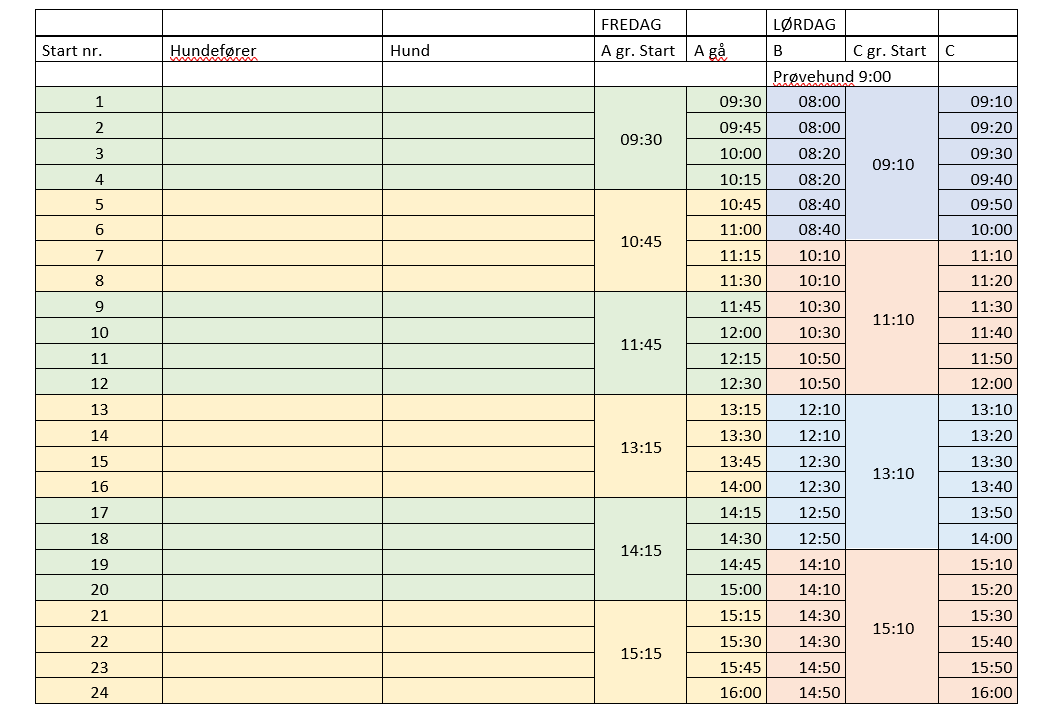
Task: Select the LØRDAG header cell
Action: point(804,24)
